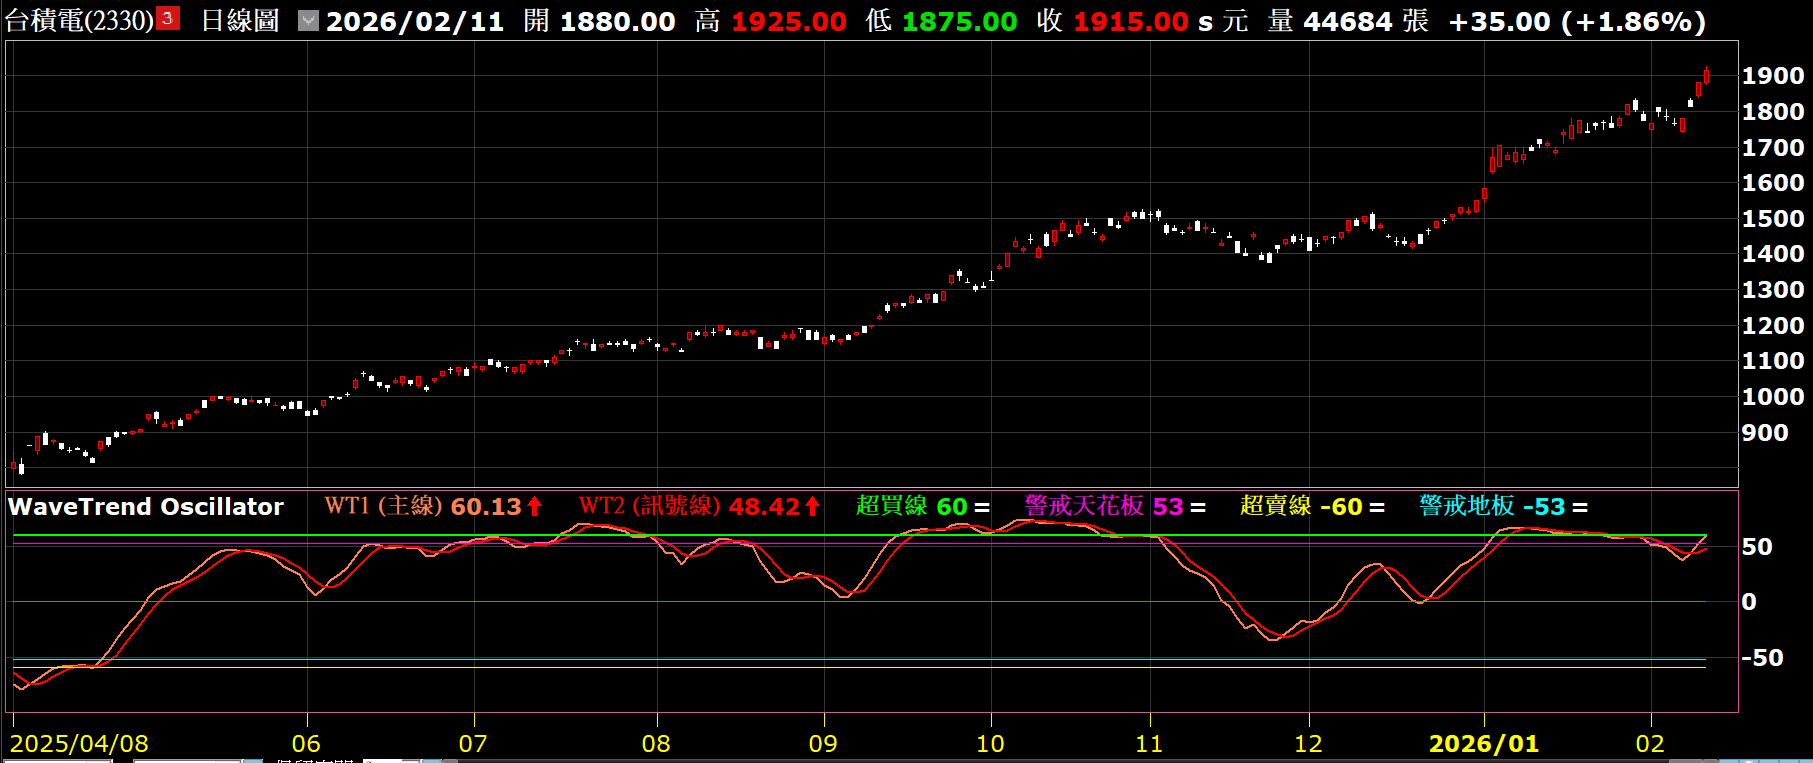
Task: Select the 超買線 60 legend label
Action: tap(911, 507)
